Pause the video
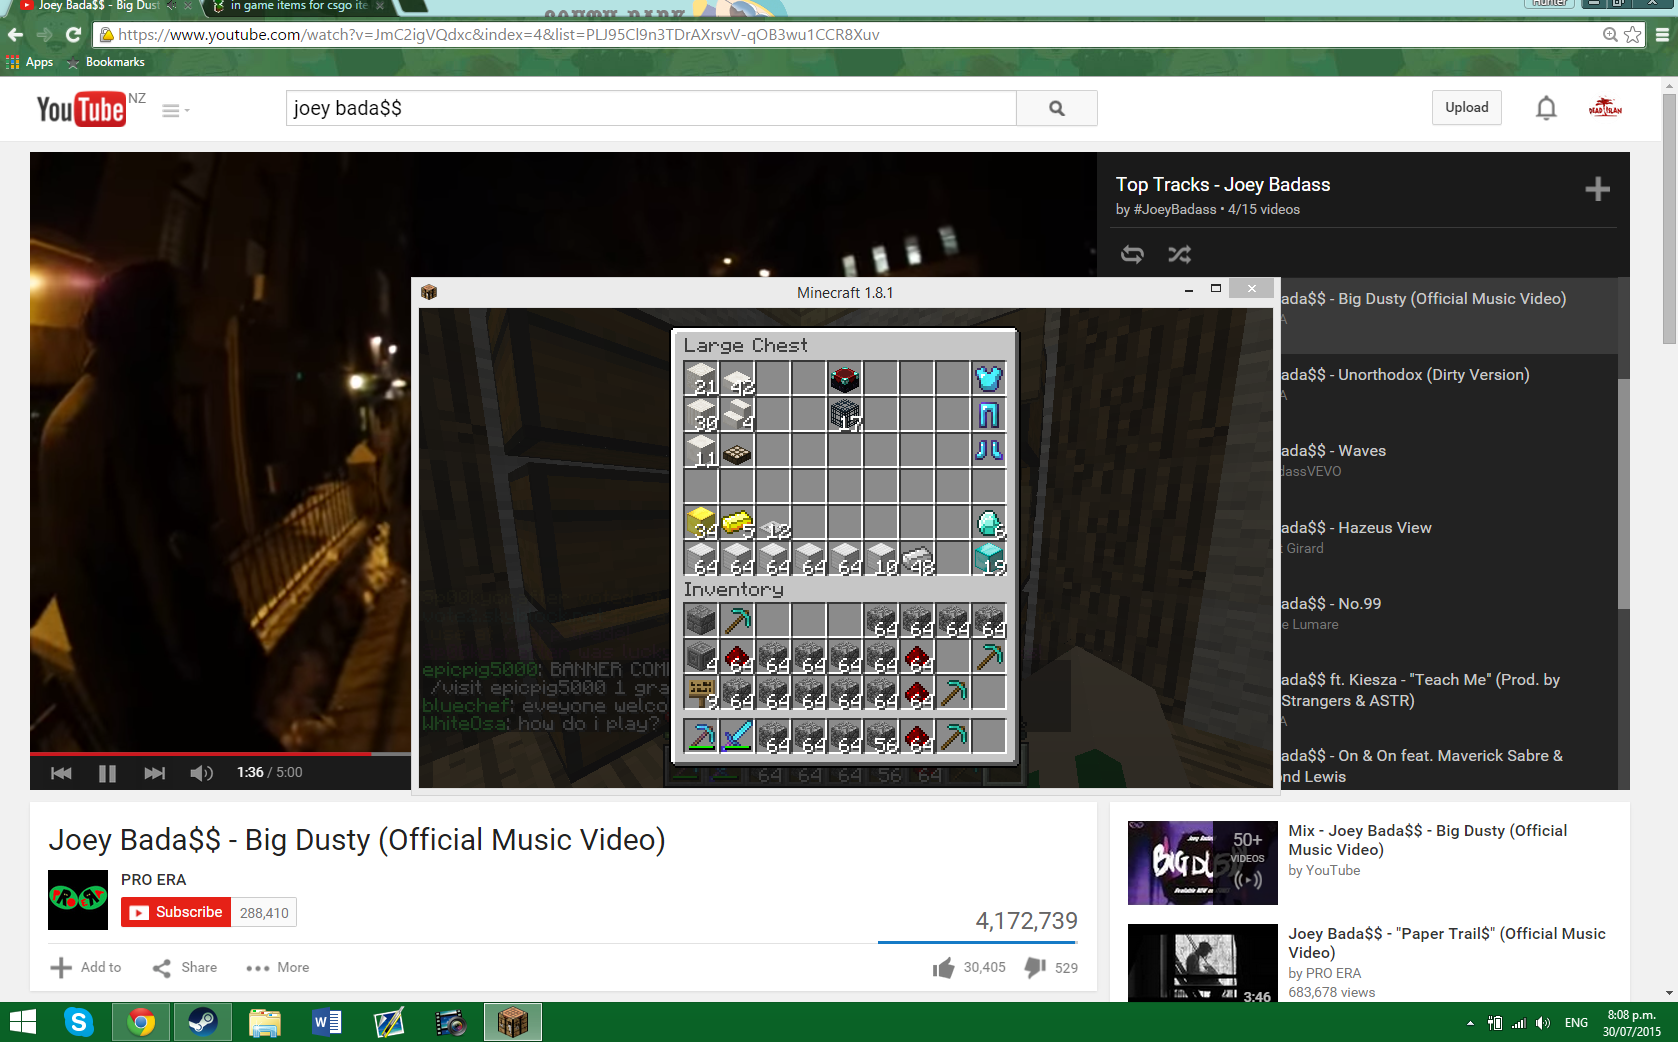Image resolution: width=1678 pixels, height=1042 pixels. pyautogui.click(x=107, y=773)
